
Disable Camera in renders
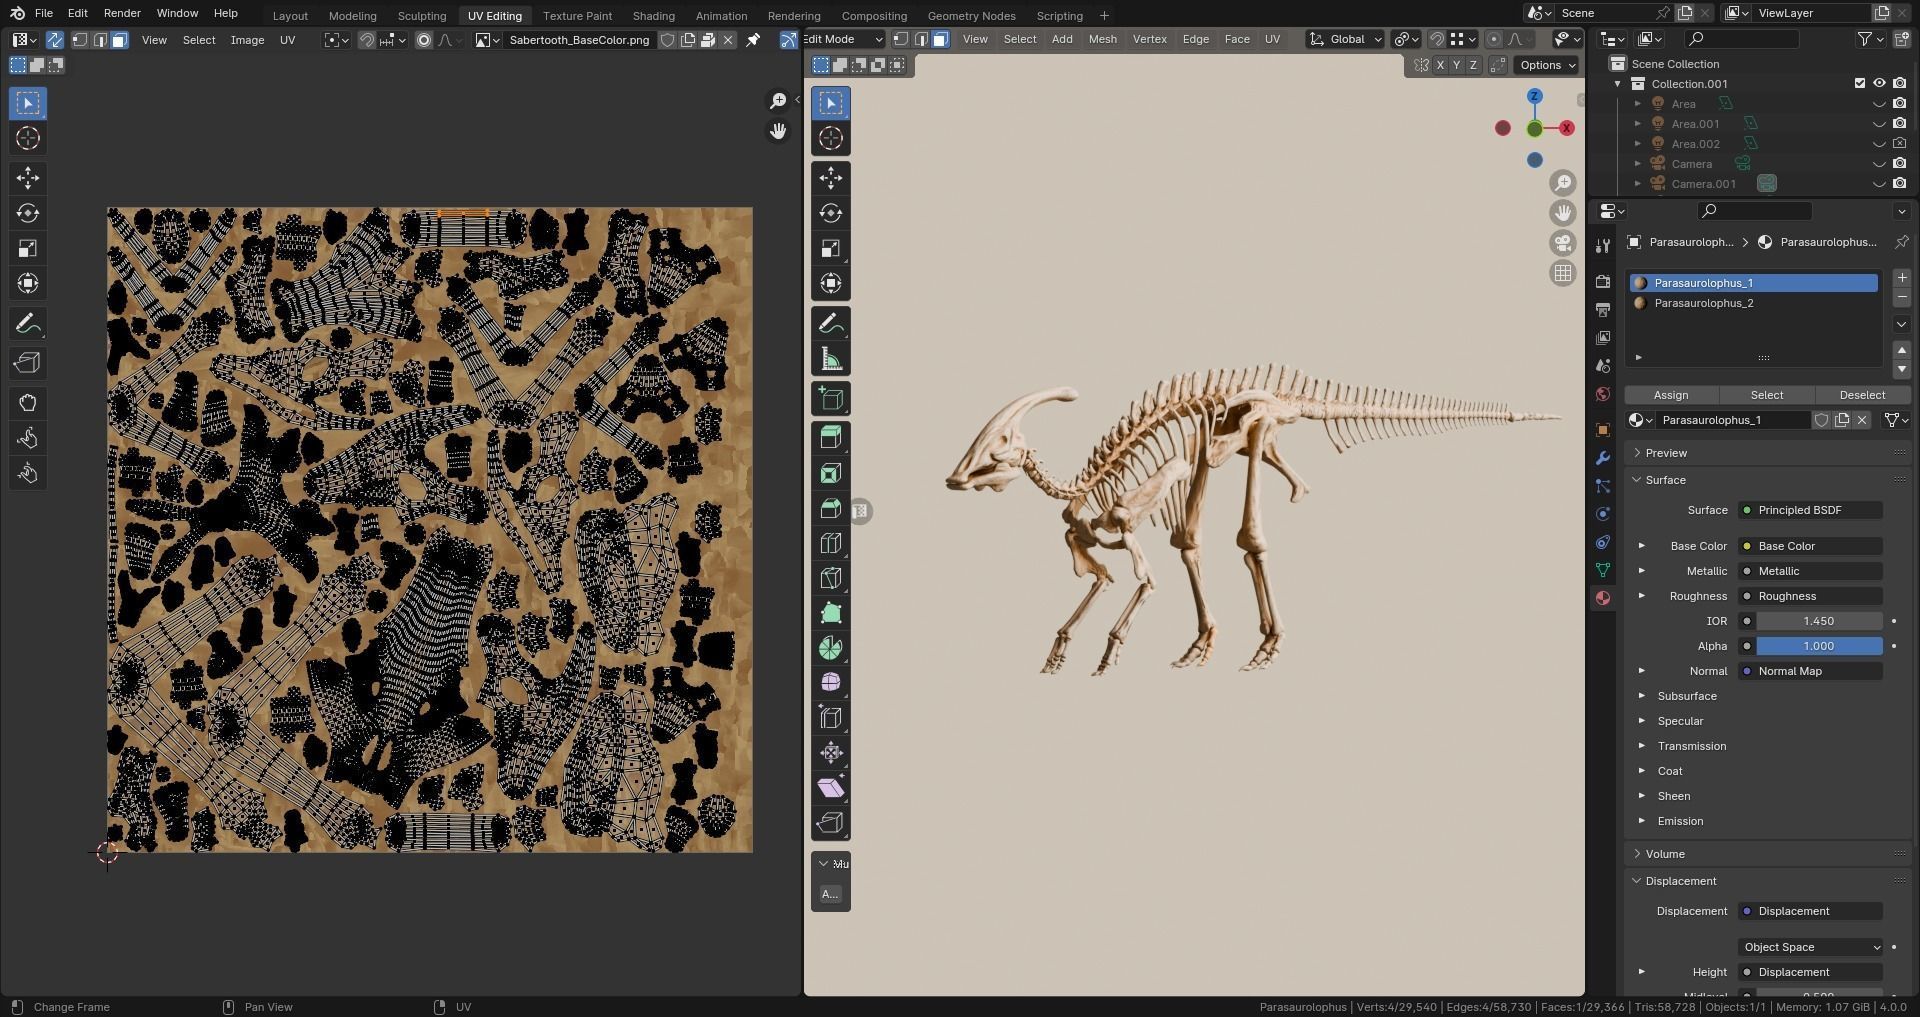[1899, 164]
